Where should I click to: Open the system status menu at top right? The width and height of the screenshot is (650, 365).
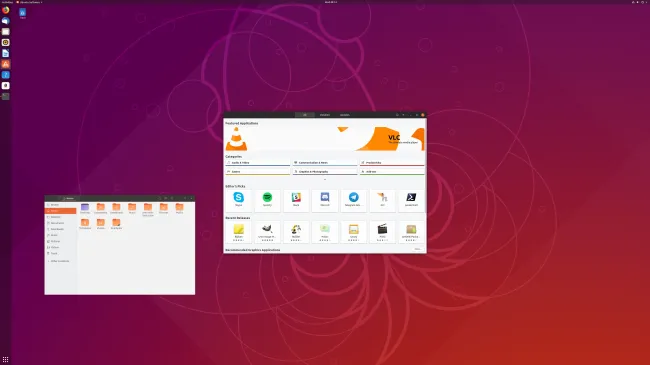click(x=640, y=2)
